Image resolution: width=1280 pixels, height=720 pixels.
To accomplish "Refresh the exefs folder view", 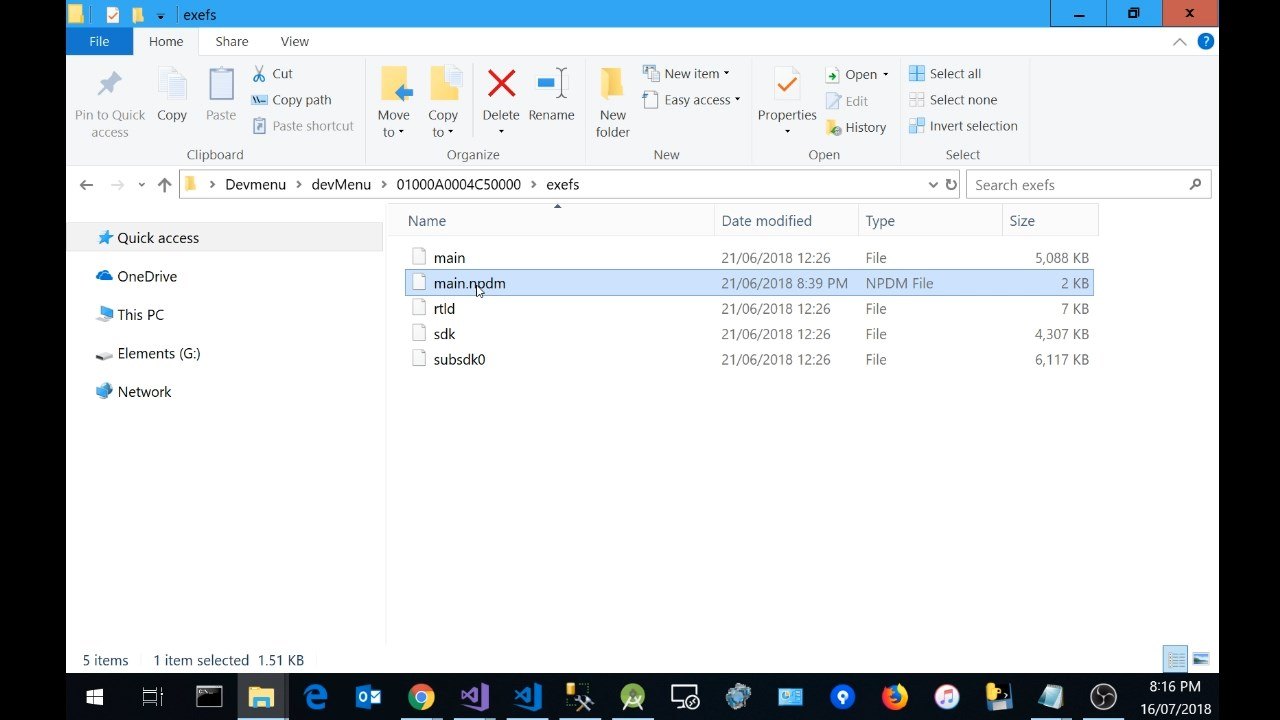I will [951, 184].
